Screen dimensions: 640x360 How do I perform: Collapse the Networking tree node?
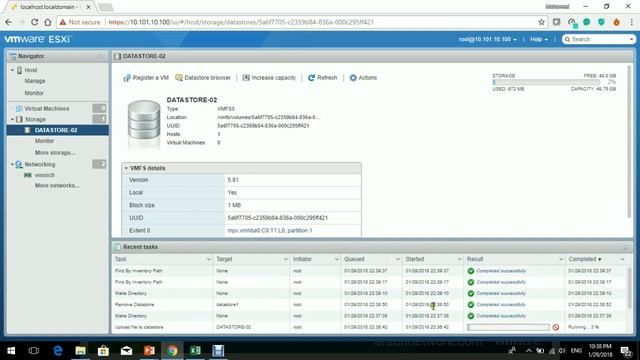pos(12,164)
